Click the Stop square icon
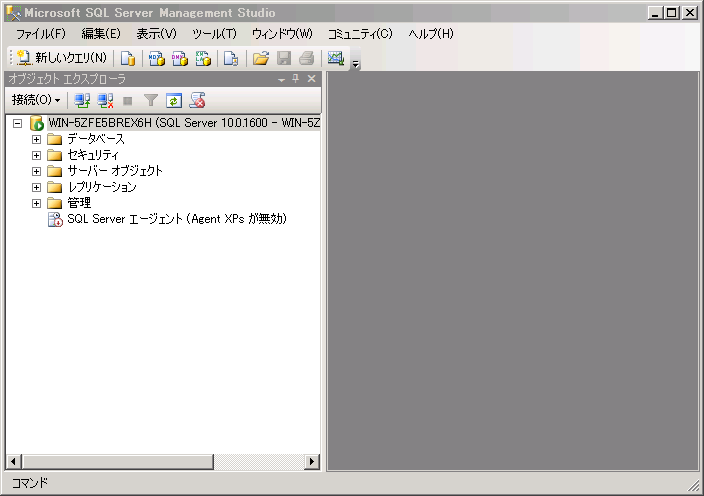 [128, 101]
